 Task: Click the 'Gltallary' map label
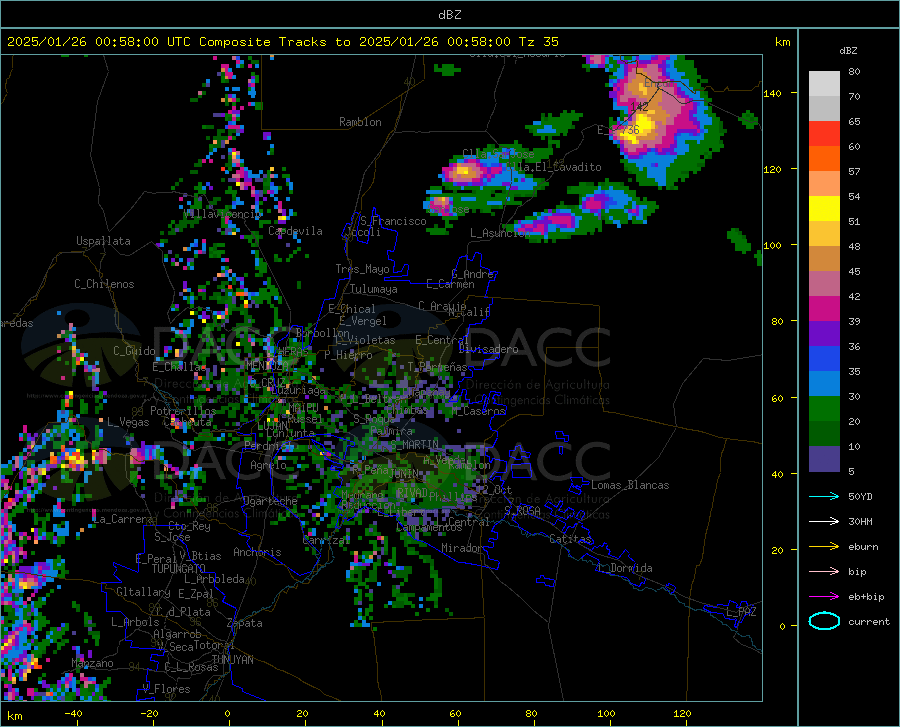coord(143,592)
